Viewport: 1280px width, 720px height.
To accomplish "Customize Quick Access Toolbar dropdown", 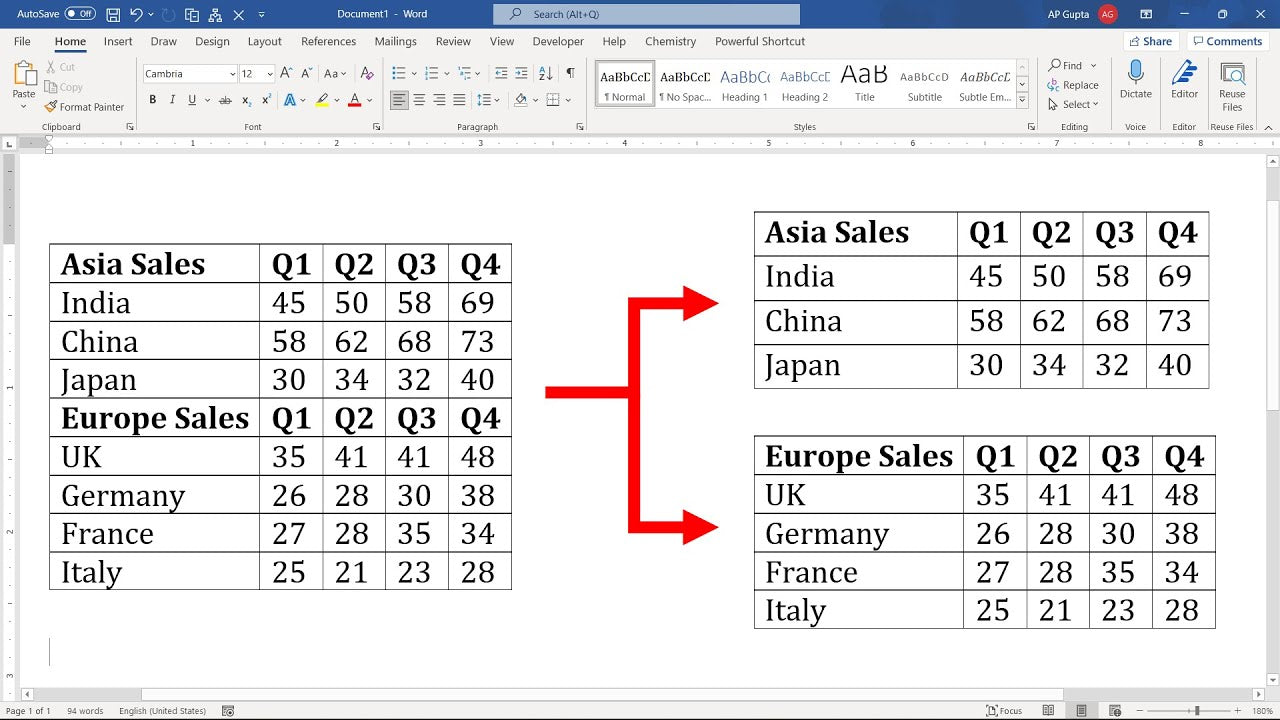I will tap(262, 14).
